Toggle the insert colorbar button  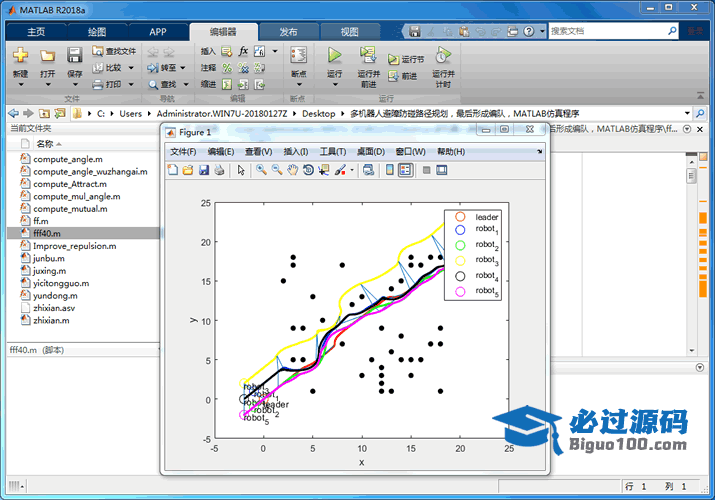(x=389, y=170)
